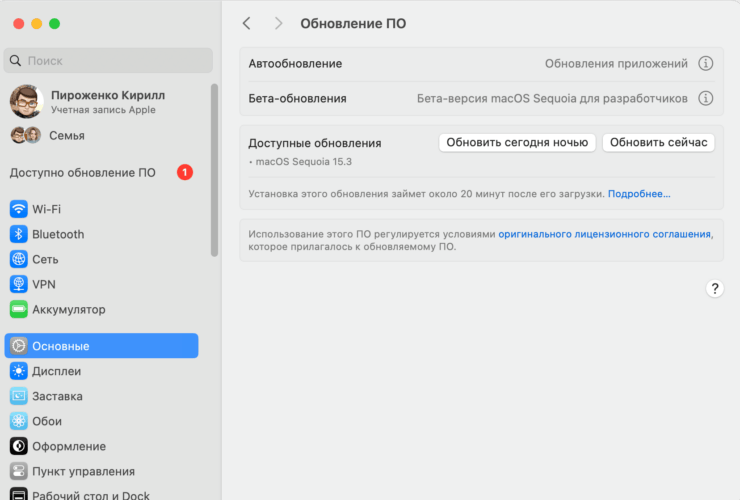Click Обновить сейчас button
This screenshot has width=740, height=500.
pyautogui.click(x=658, y=143)
